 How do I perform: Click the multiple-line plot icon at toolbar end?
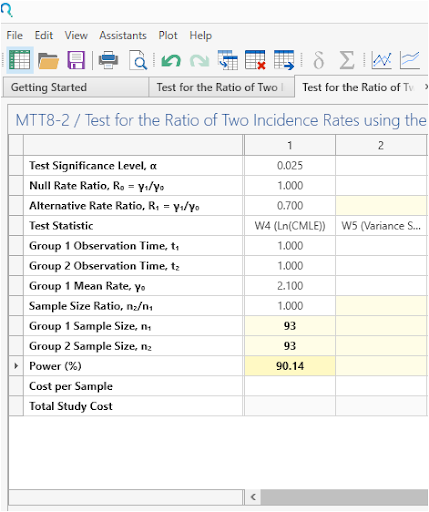[x=410, y=60]
